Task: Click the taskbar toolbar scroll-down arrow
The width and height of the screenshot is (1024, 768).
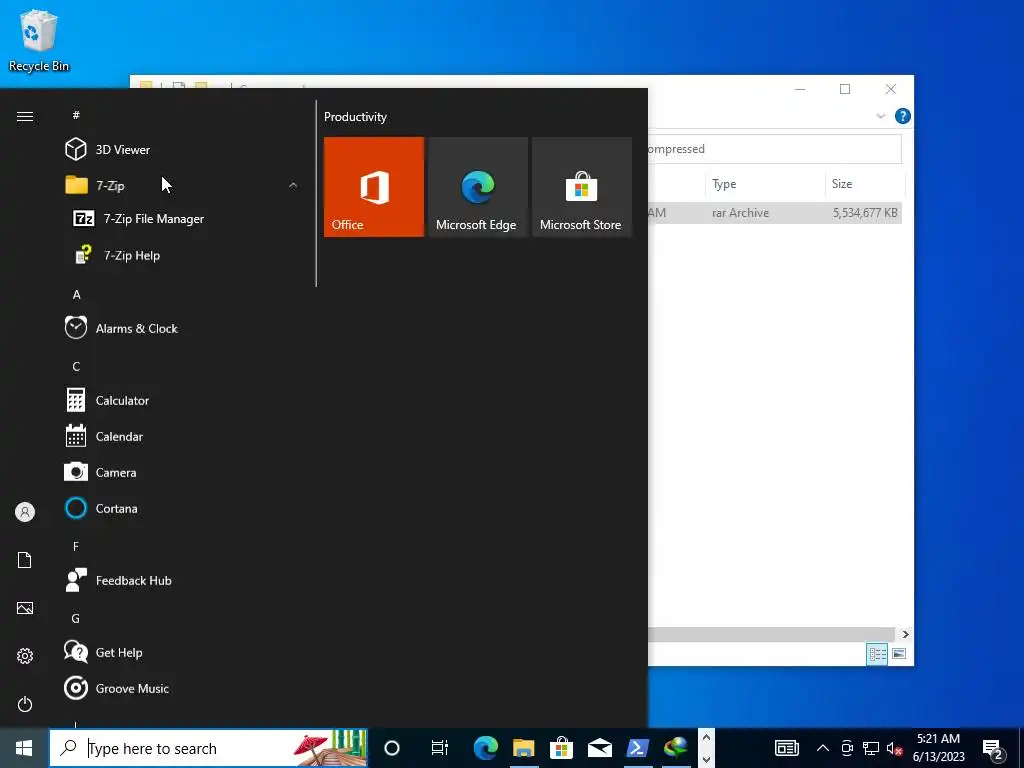Action: (706, 760)
